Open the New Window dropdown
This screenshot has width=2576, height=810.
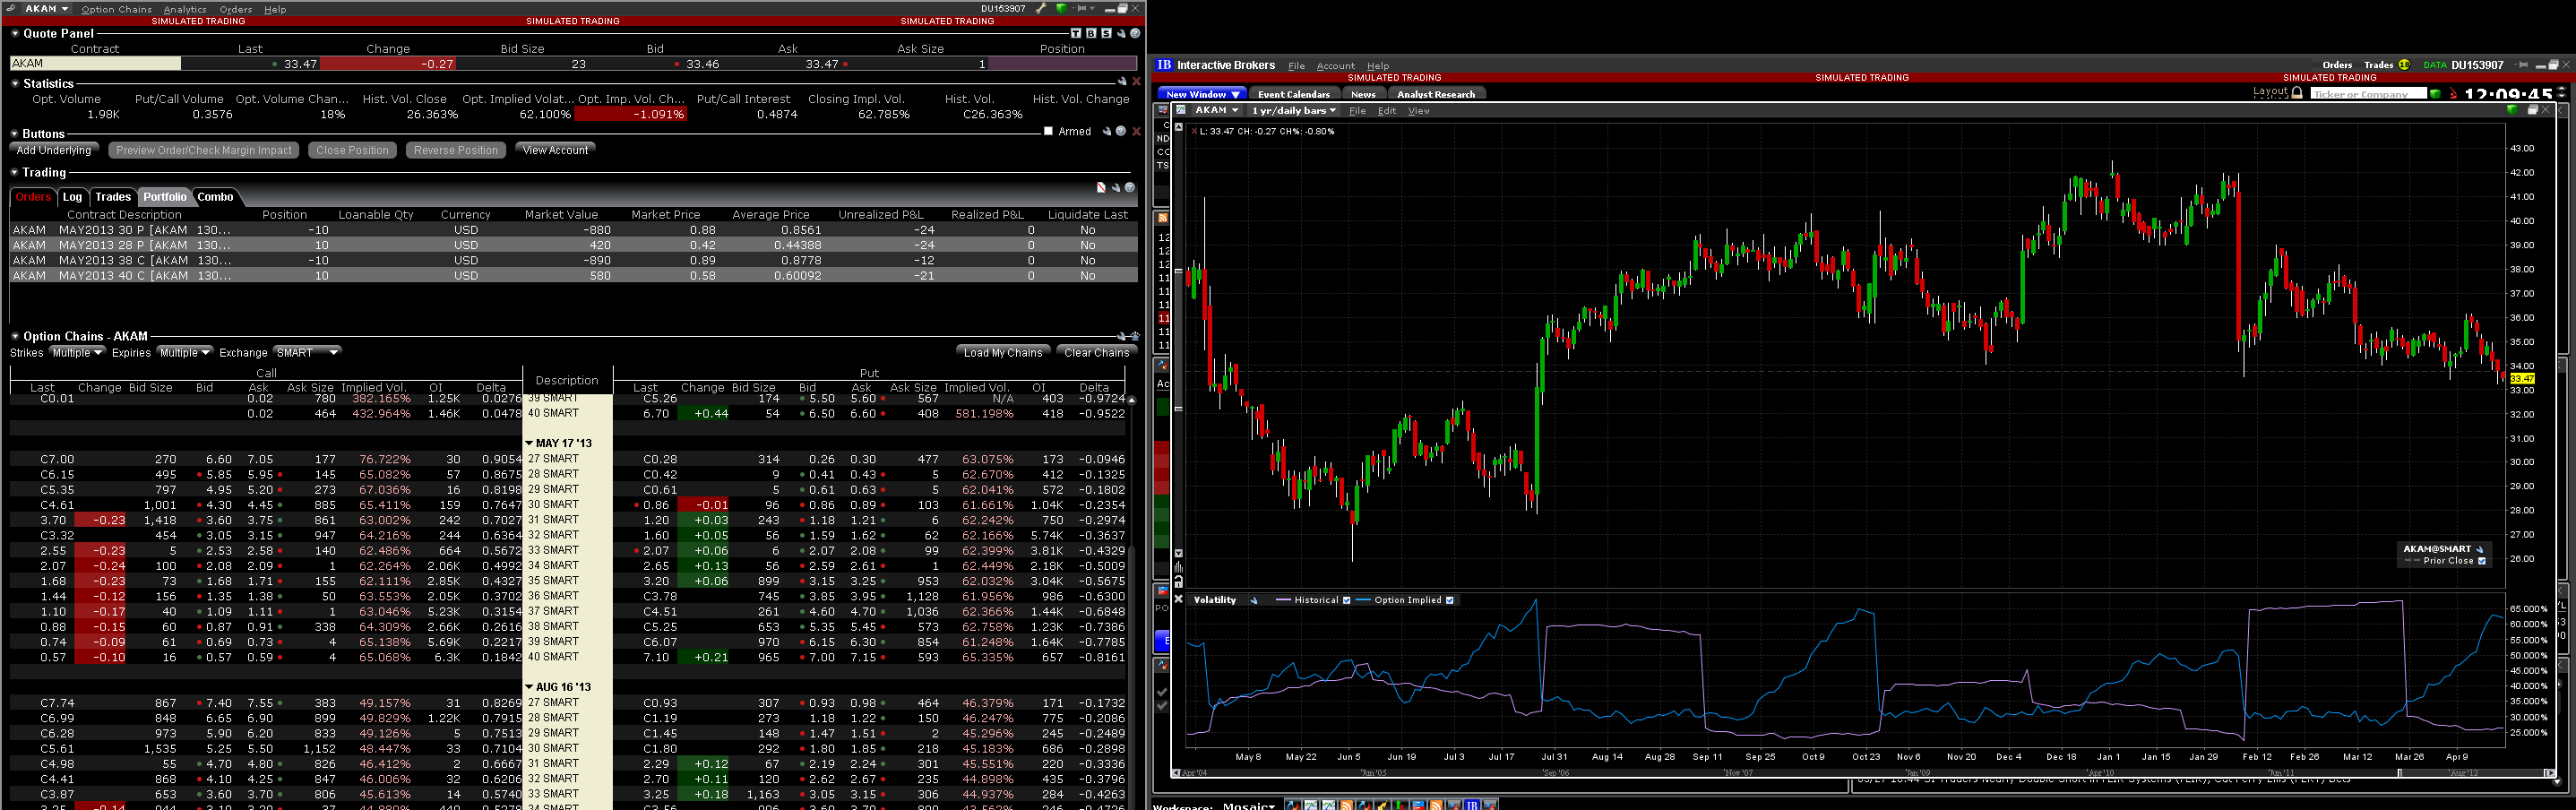tap(1203, 94)
